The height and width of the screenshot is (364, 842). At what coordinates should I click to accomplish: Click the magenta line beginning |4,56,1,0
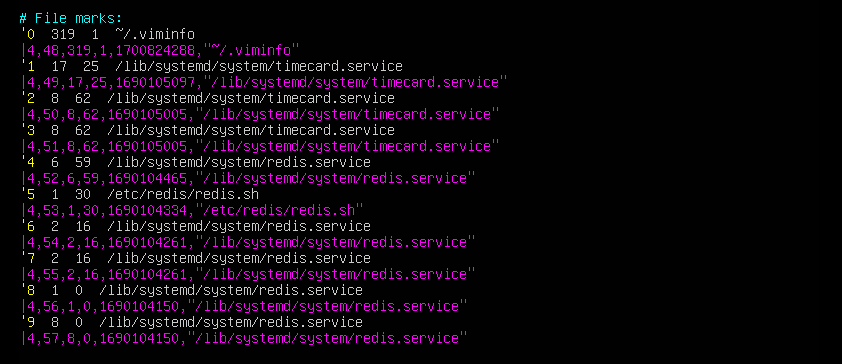(244, 307)
